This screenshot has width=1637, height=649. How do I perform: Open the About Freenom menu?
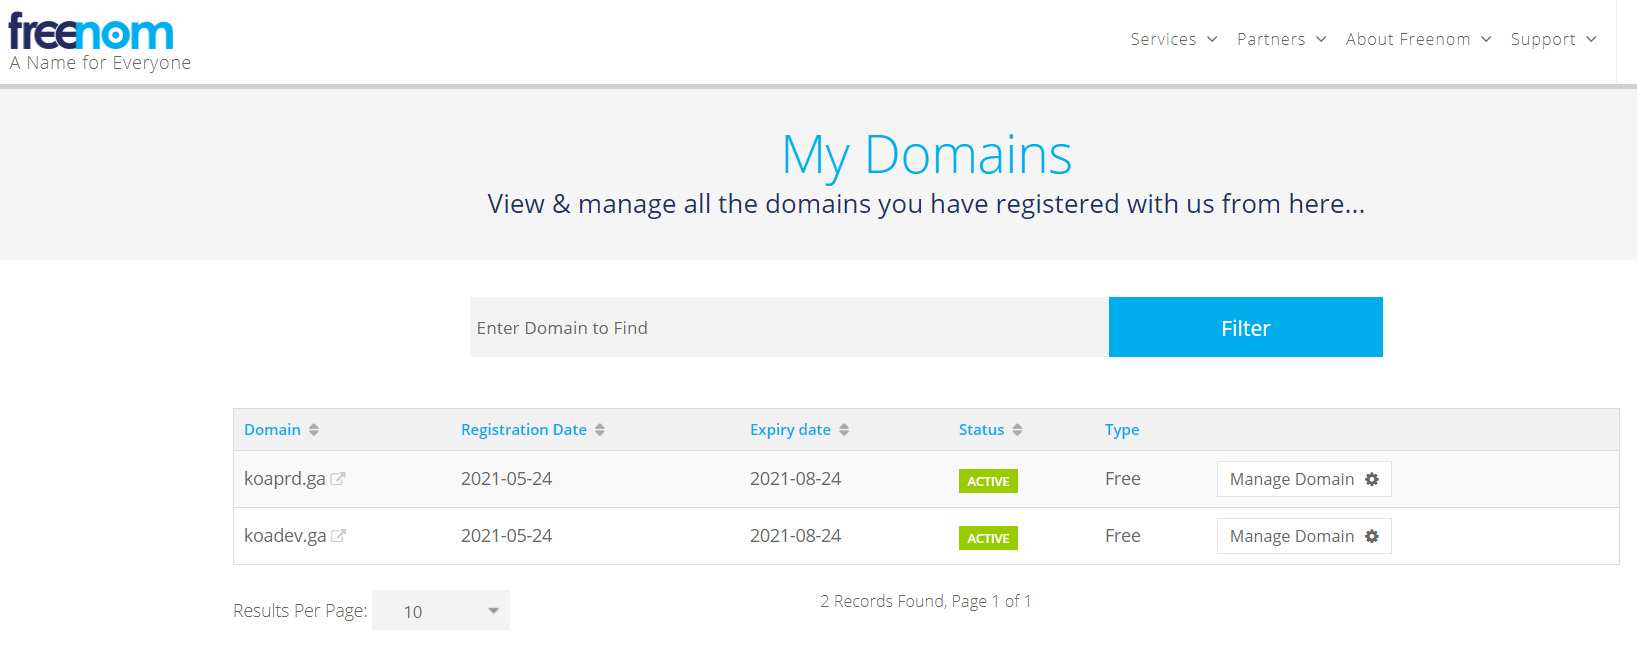tap(1418, 39)
